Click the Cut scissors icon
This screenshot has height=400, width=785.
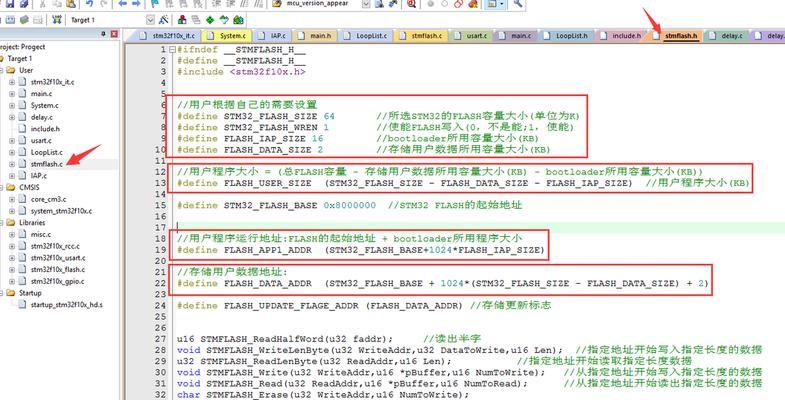tap(43, 4)
